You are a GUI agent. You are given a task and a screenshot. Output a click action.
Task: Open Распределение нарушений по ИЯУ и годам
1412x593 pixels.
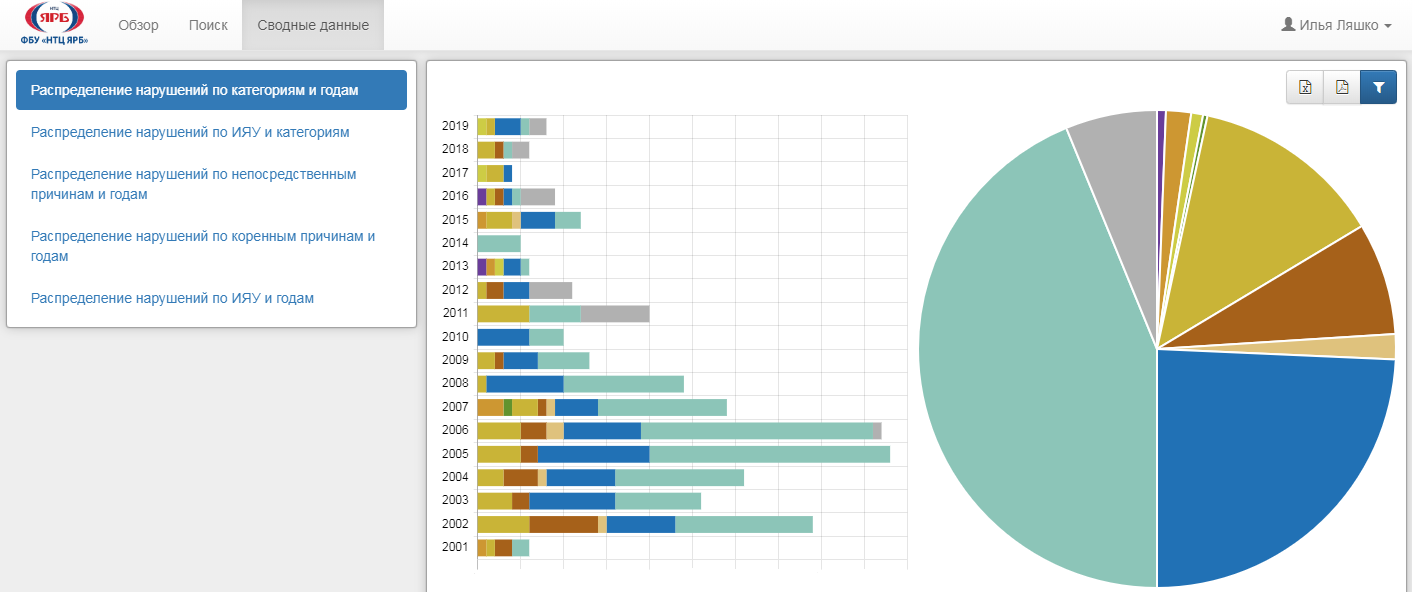172,298
